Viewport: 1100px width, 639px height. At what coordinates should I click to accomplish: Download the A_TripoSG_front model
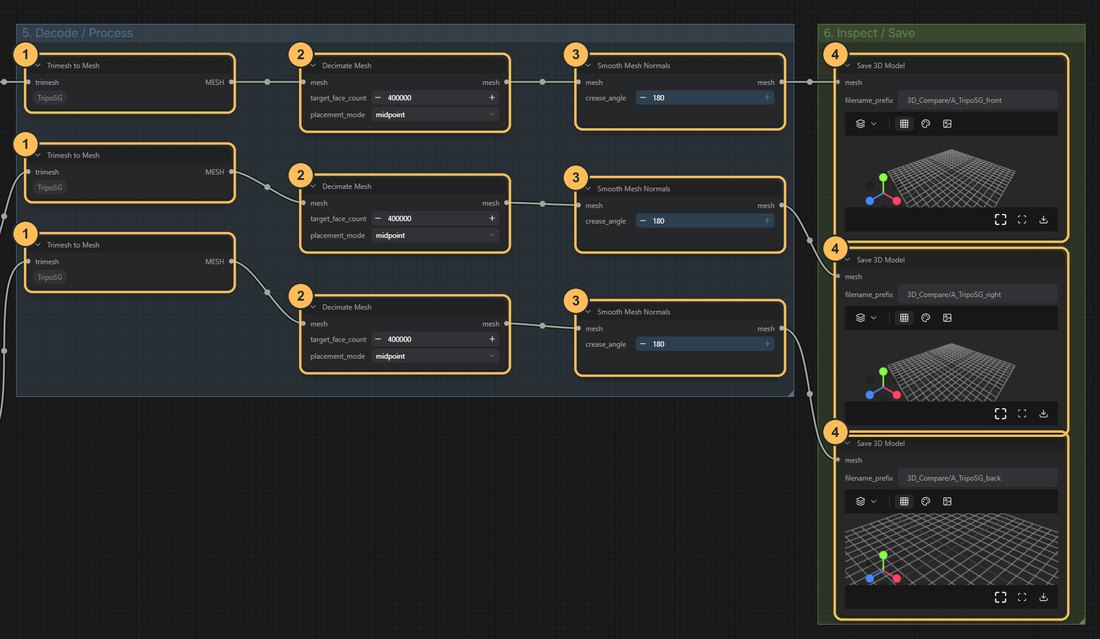pyautogui.click(x=1043, y=220)
